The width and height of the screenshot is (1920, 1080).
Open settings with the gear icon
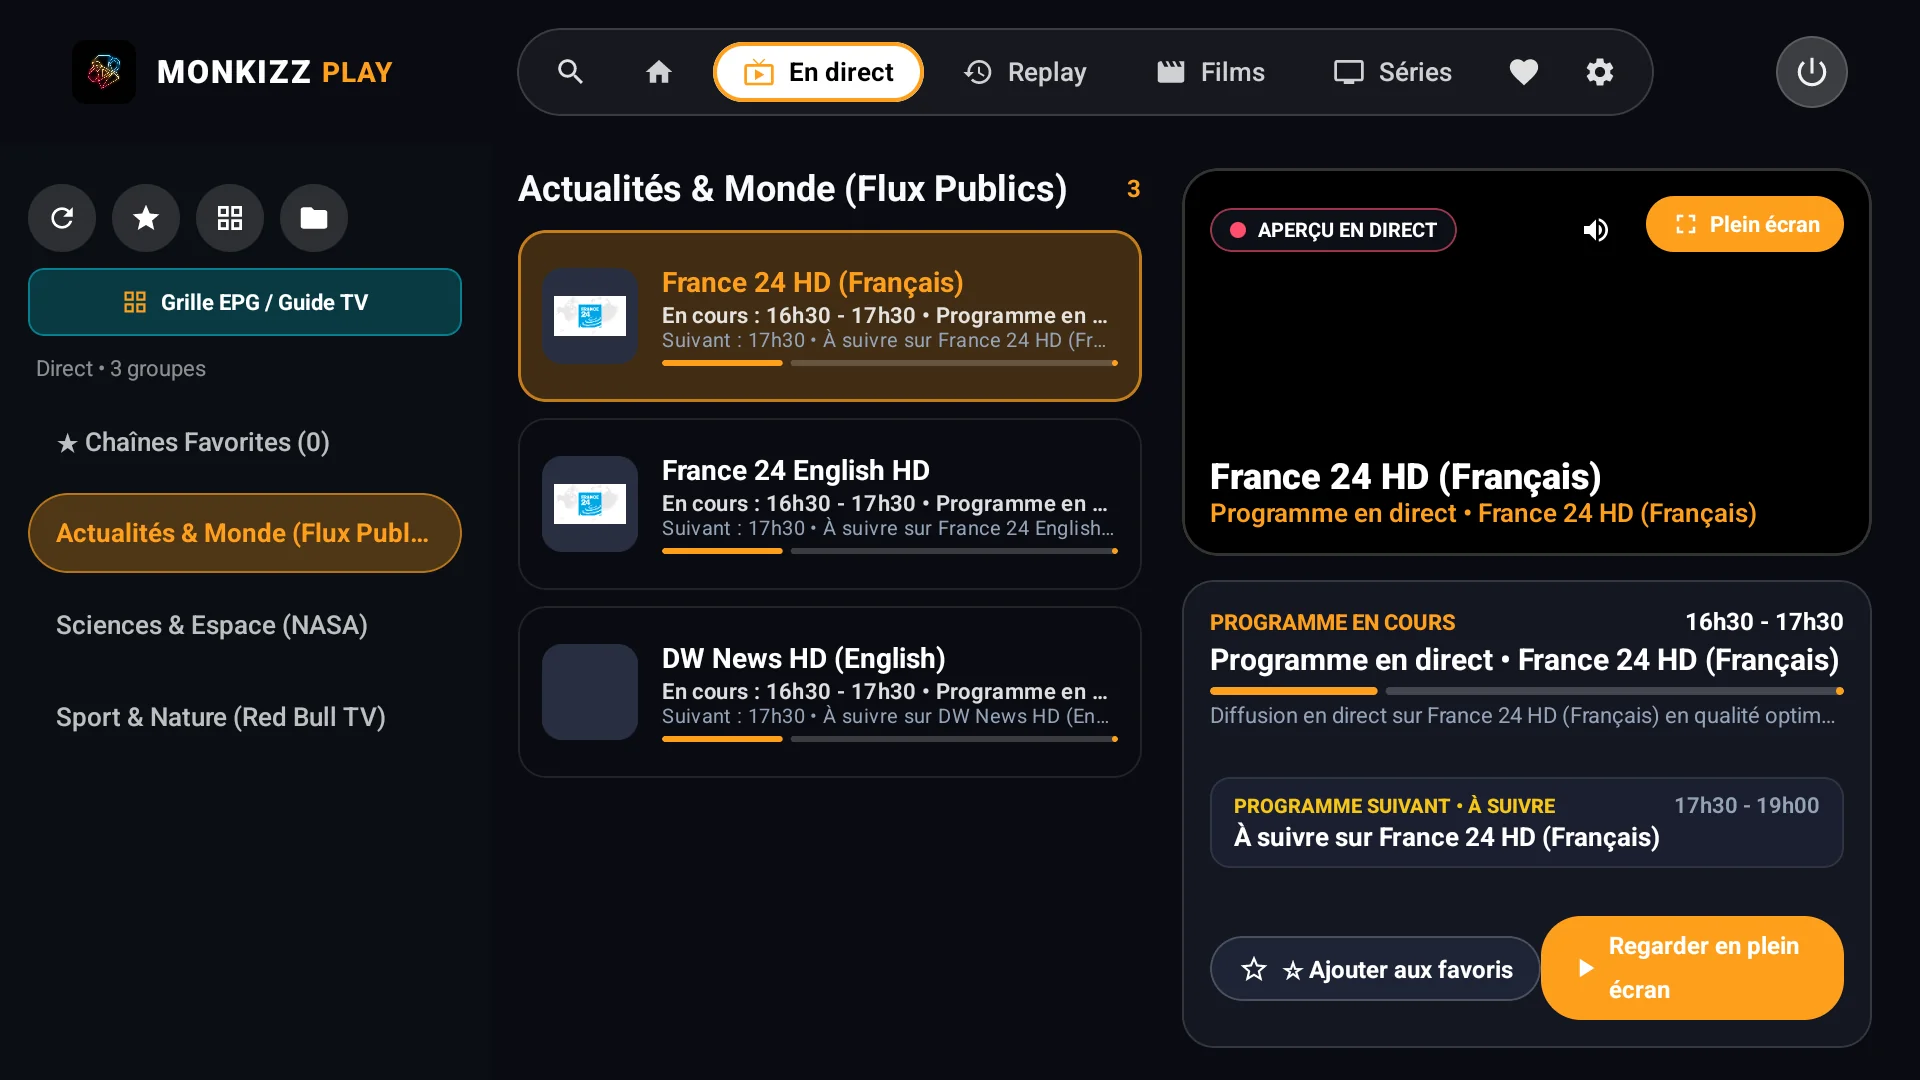[x=1600, y=72]
